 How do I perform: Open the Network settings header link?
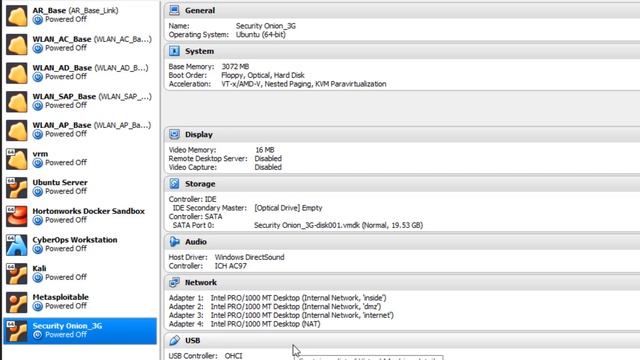click(x=200, y=282)
